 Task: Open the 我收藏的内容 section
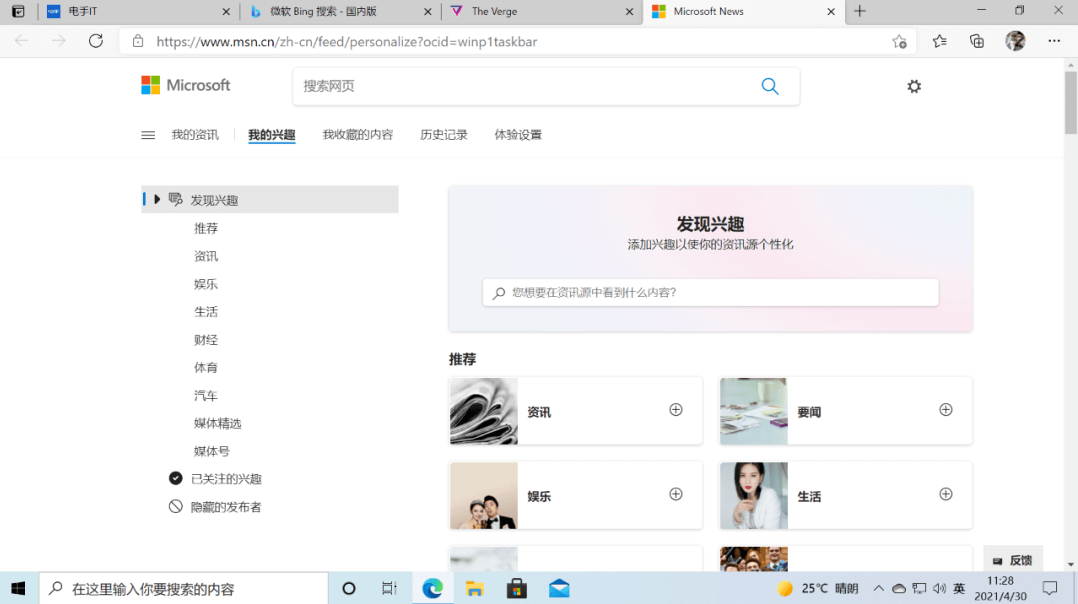[x=356, y=134]
